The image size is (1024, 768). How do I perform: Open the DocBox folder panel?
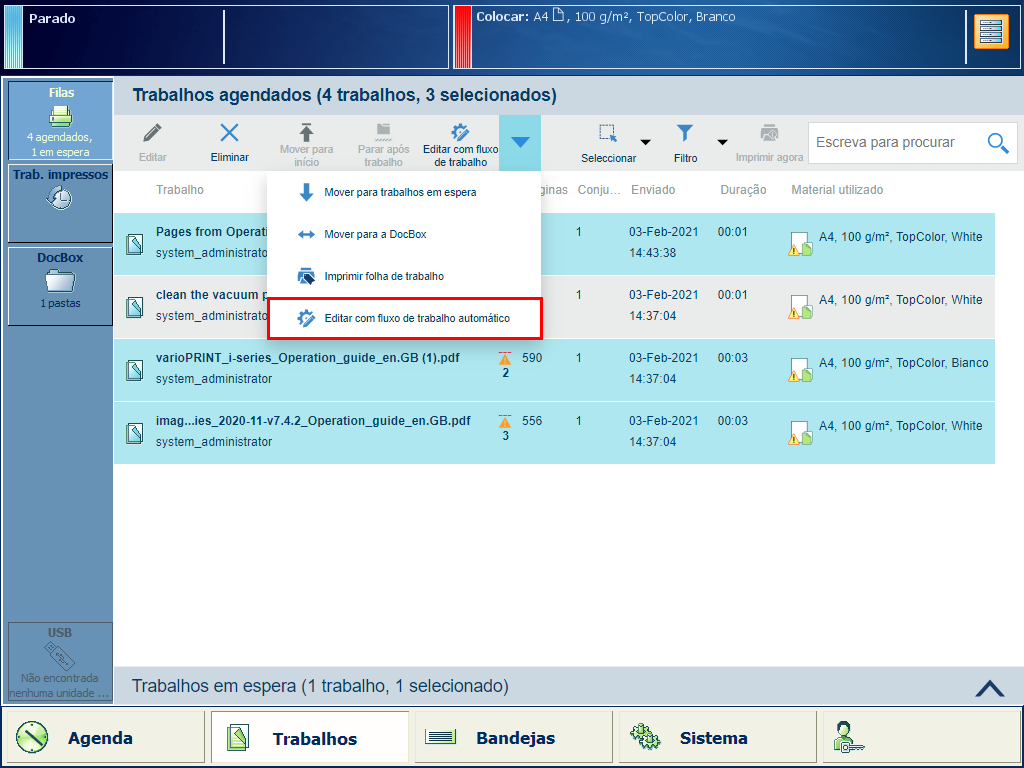tap(61, 285)
